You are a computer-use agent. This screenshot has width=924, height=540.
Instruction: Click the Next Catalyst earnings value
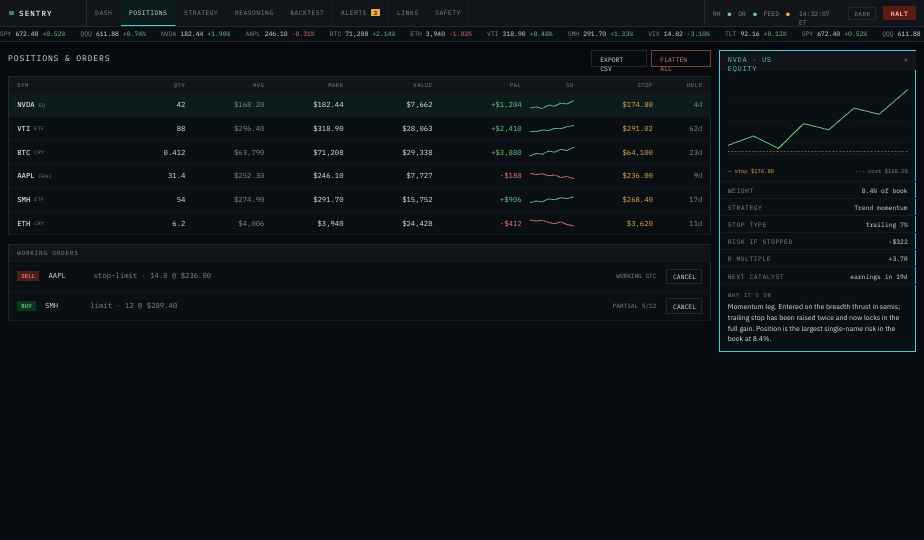click(x=878, y=276)
